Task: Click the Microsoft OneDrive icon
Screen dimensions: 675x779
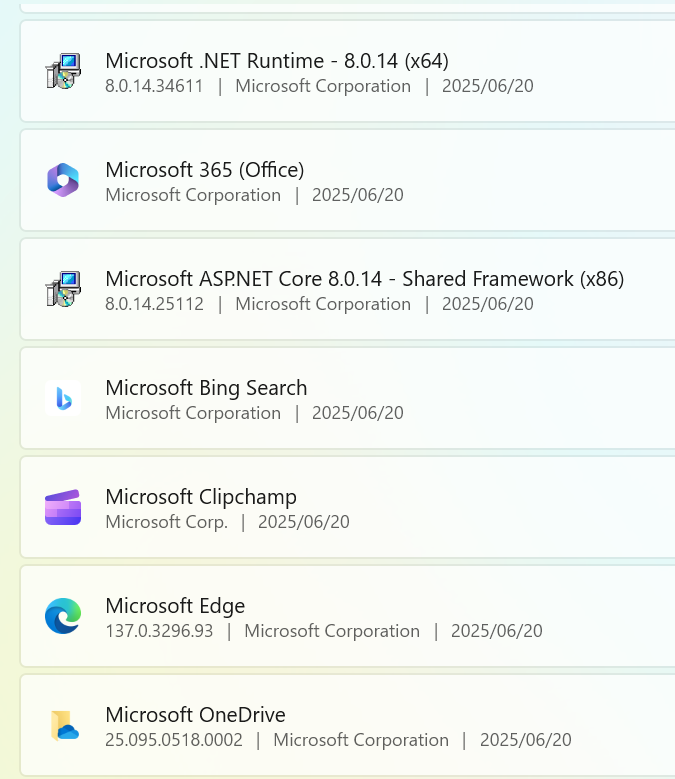Action: click(x=65, y=725)
